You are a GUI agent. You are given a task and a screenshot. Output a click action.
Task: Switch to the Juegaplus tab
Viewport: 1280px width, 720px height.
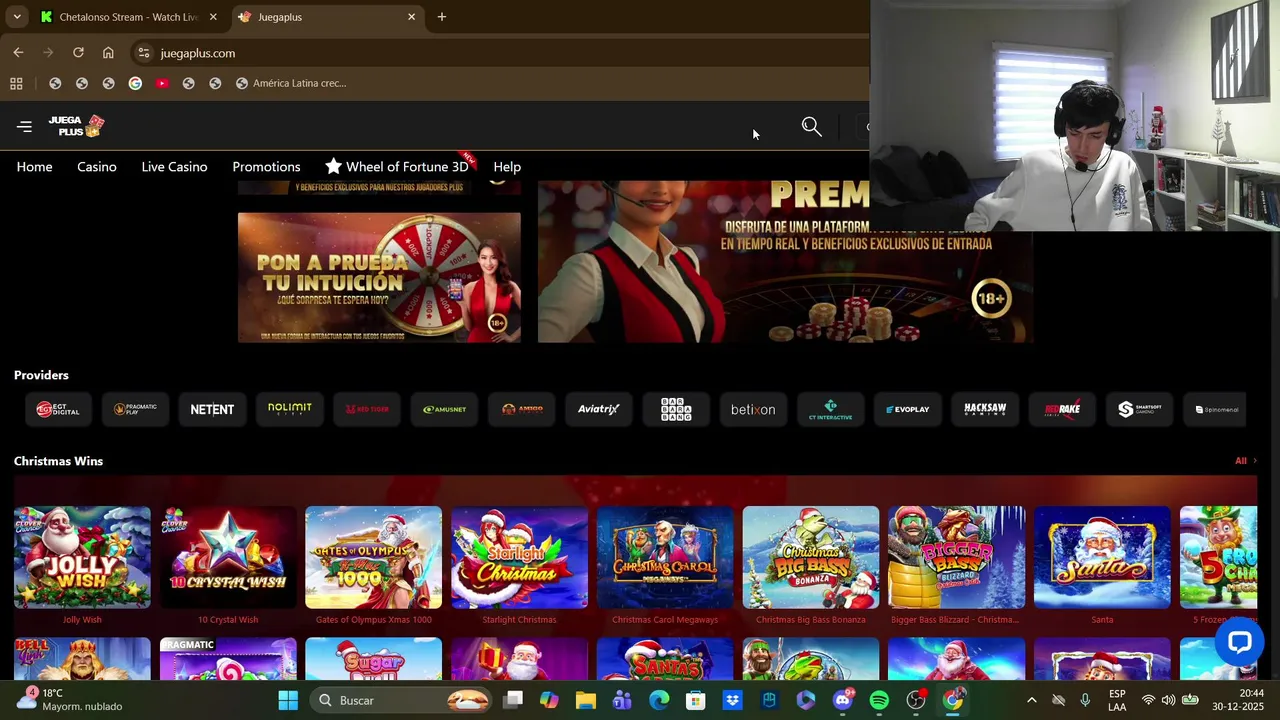(327, 17)
